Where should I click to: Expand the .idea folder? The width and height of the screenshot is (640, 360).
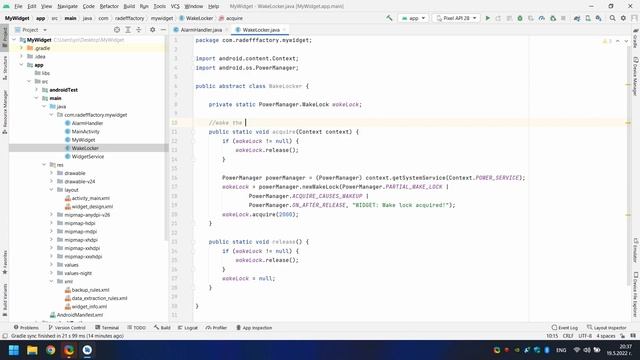pyautogui.click(x=22, y=56)
